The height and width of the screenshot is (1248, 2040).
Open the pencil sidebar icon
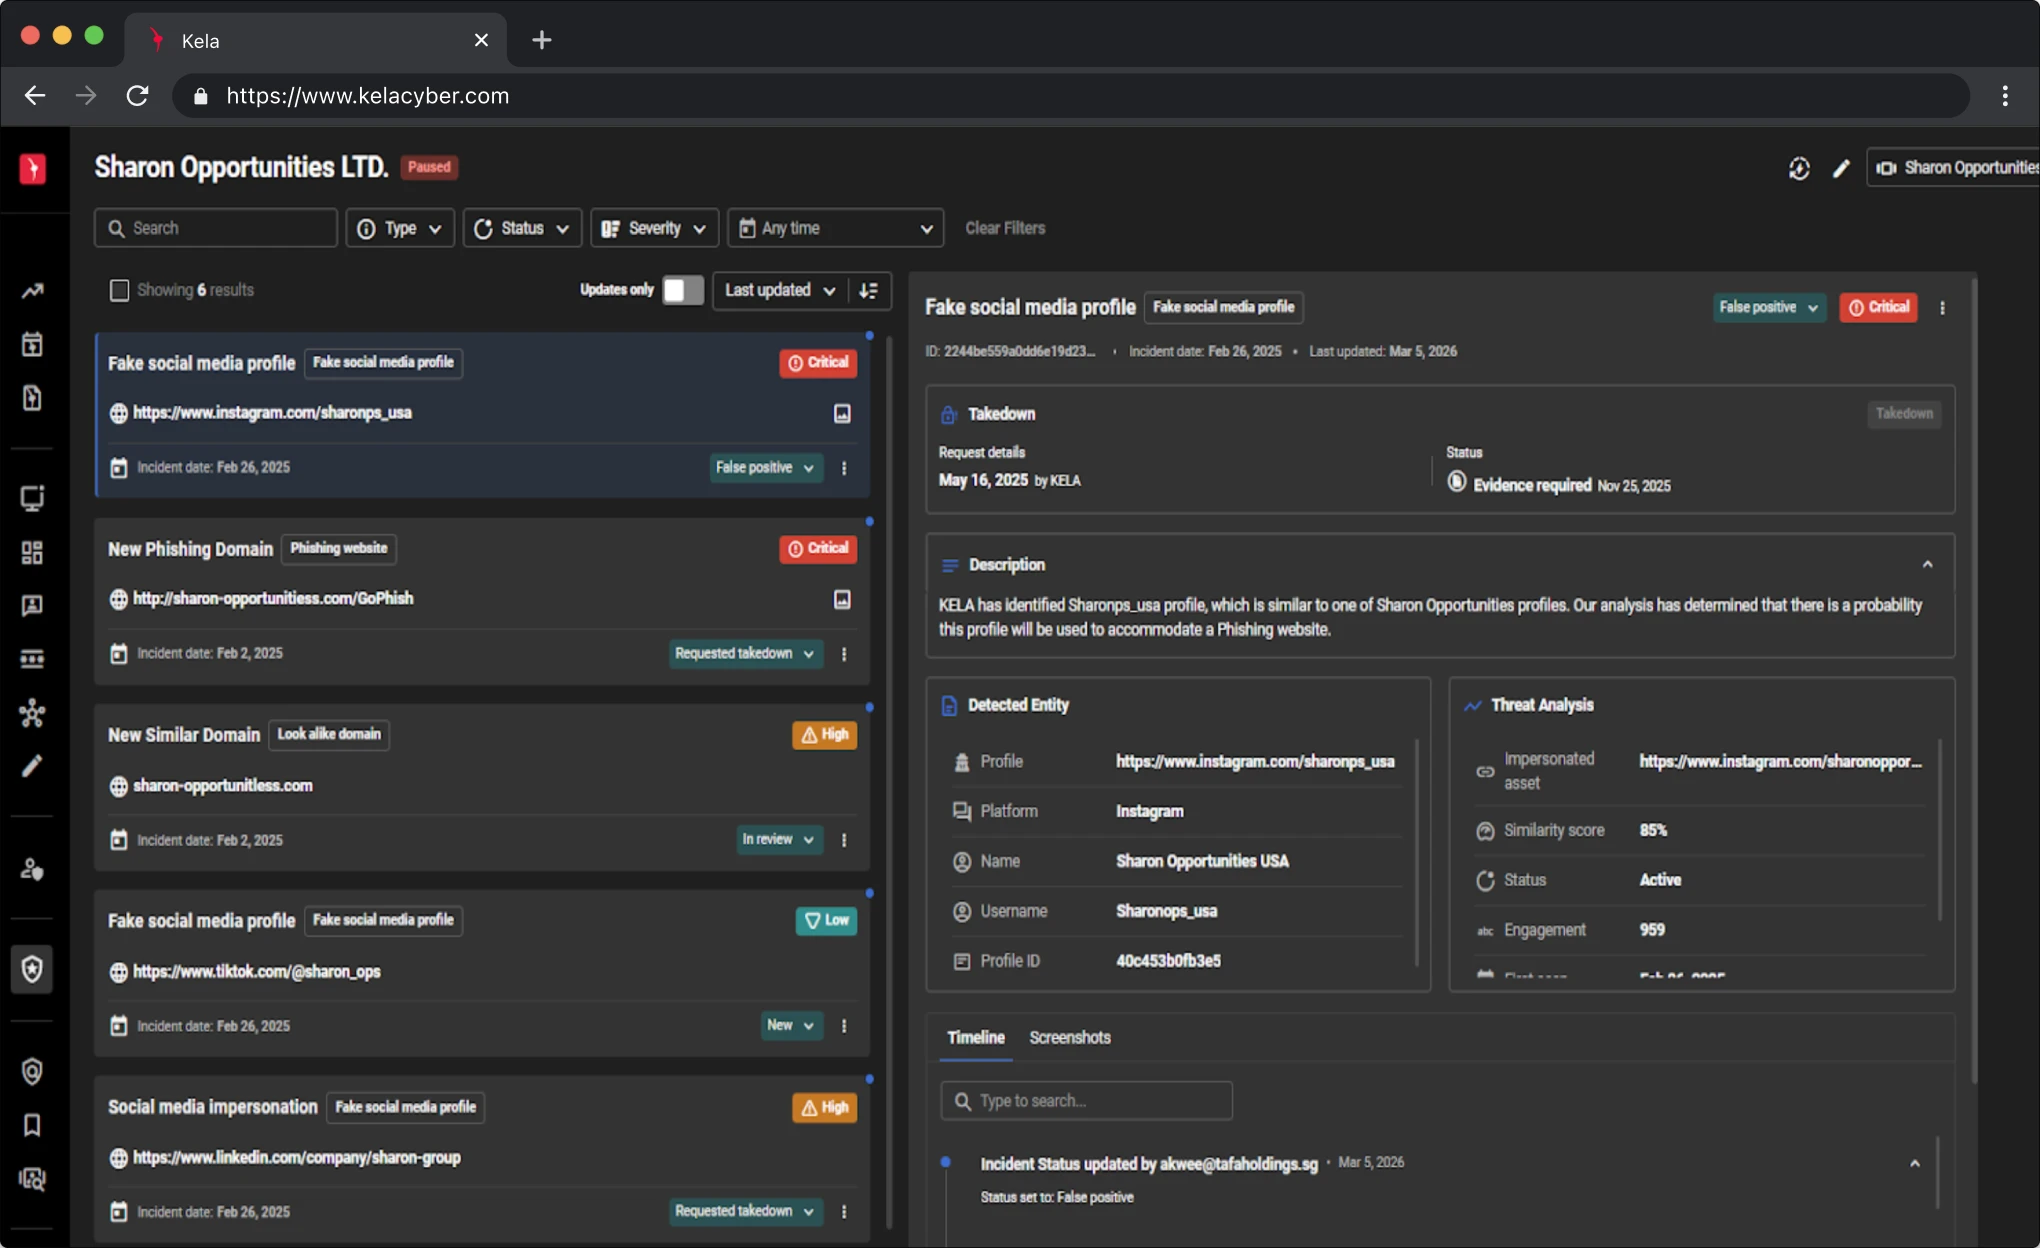click(33, 766)
